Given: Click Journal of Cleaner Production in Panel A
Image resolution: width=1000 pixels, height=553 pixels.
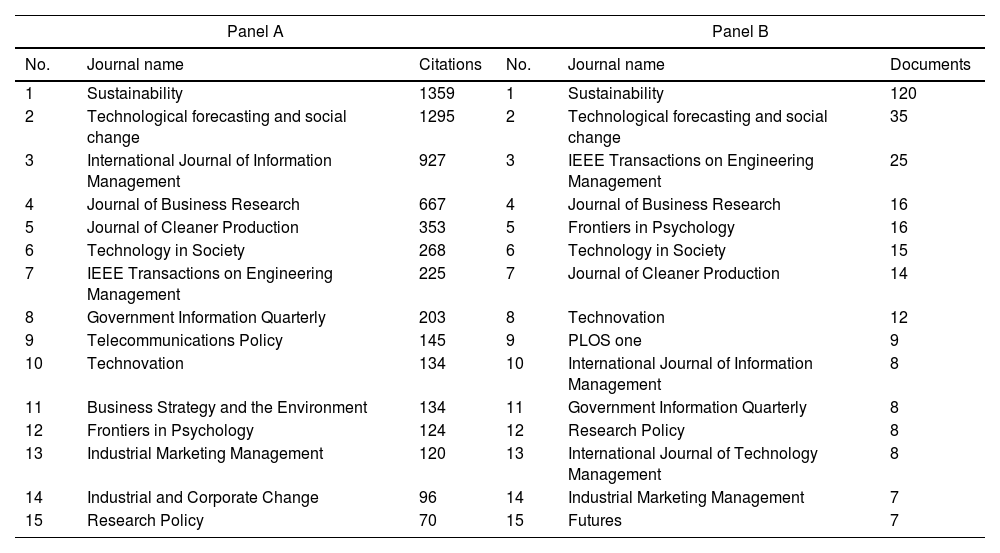Looking at the screenshot, I should [x=192, y=228].
